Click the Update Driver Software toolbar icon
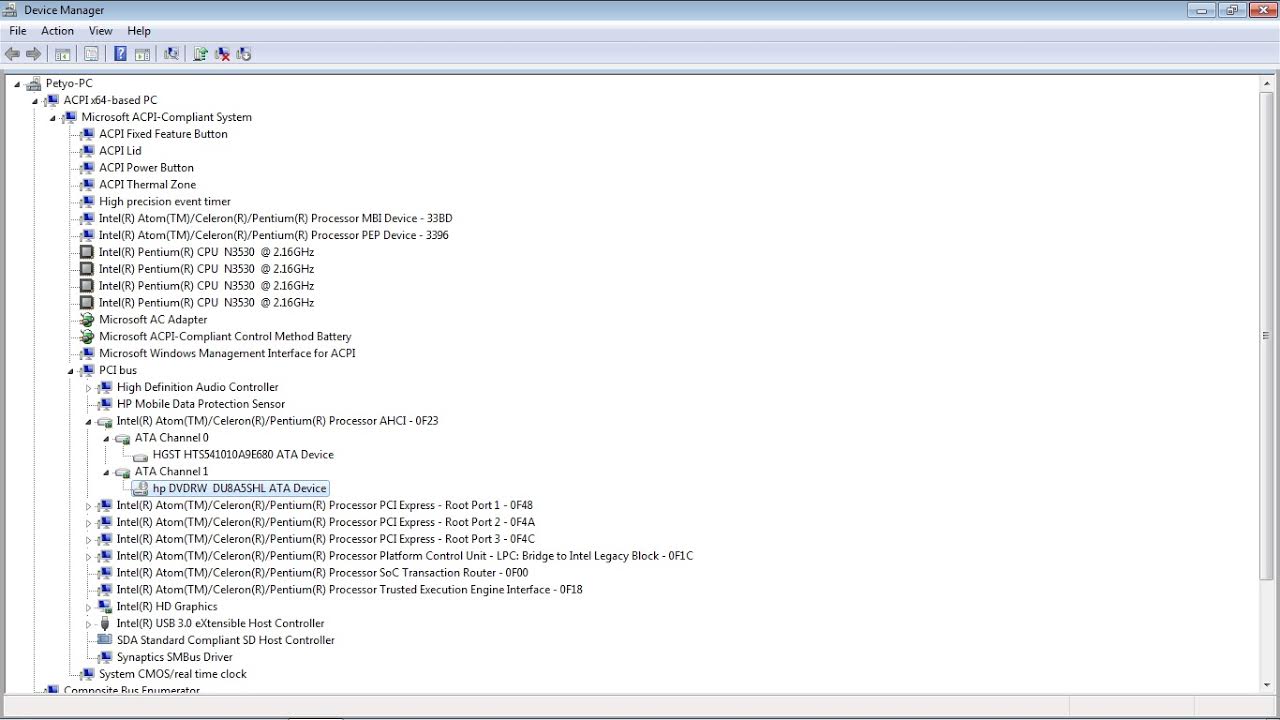 pos(200,54)
